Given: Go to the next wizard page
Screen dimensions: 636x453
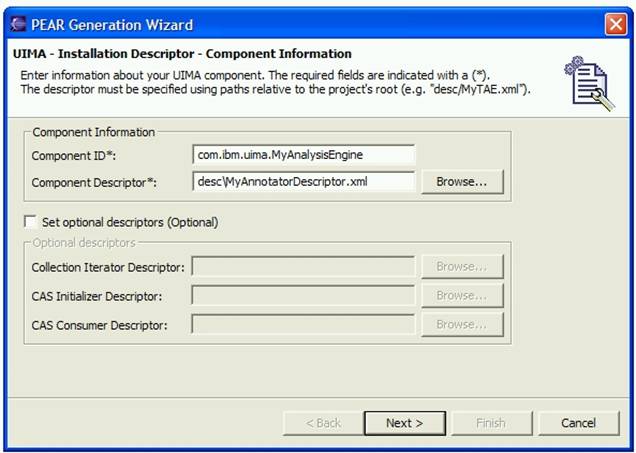Looking at the screenshot, I should [404, 423].
